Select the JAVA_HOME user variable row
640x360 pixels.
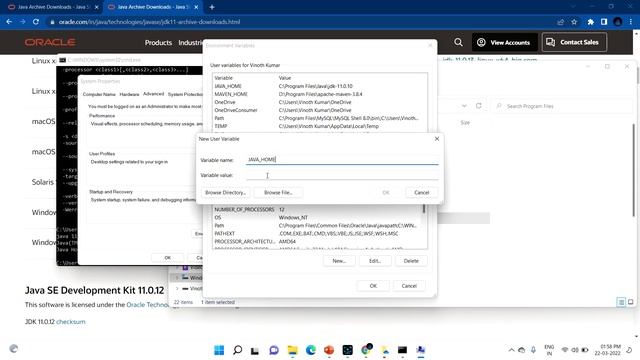[x=320, y=86]
